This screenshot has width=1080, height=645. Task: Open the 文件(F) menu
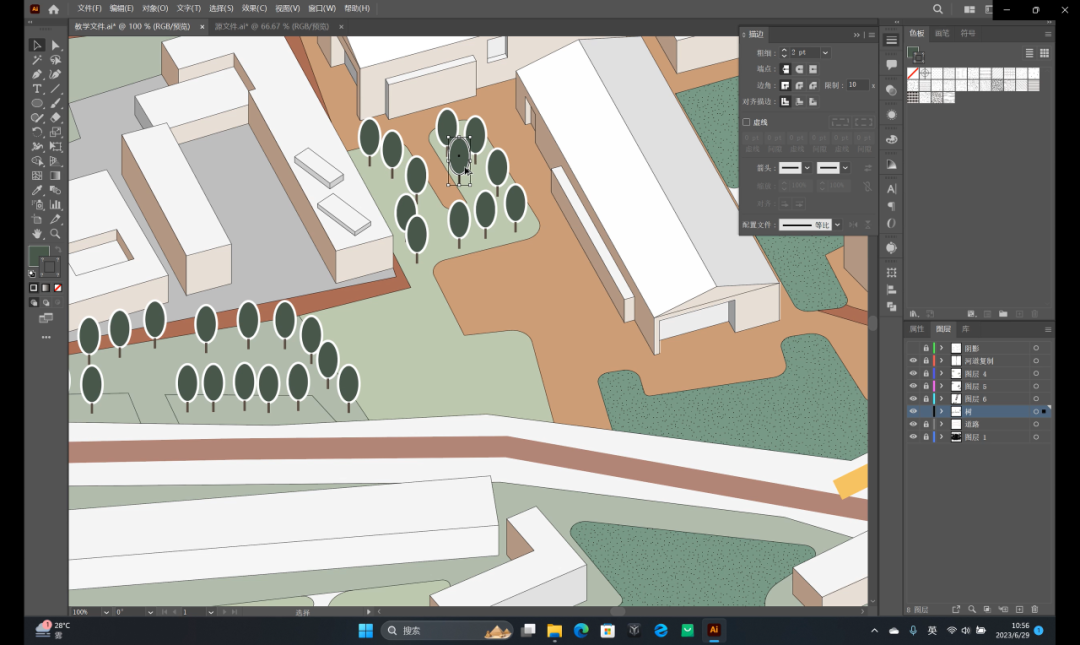tap(90, 8)
